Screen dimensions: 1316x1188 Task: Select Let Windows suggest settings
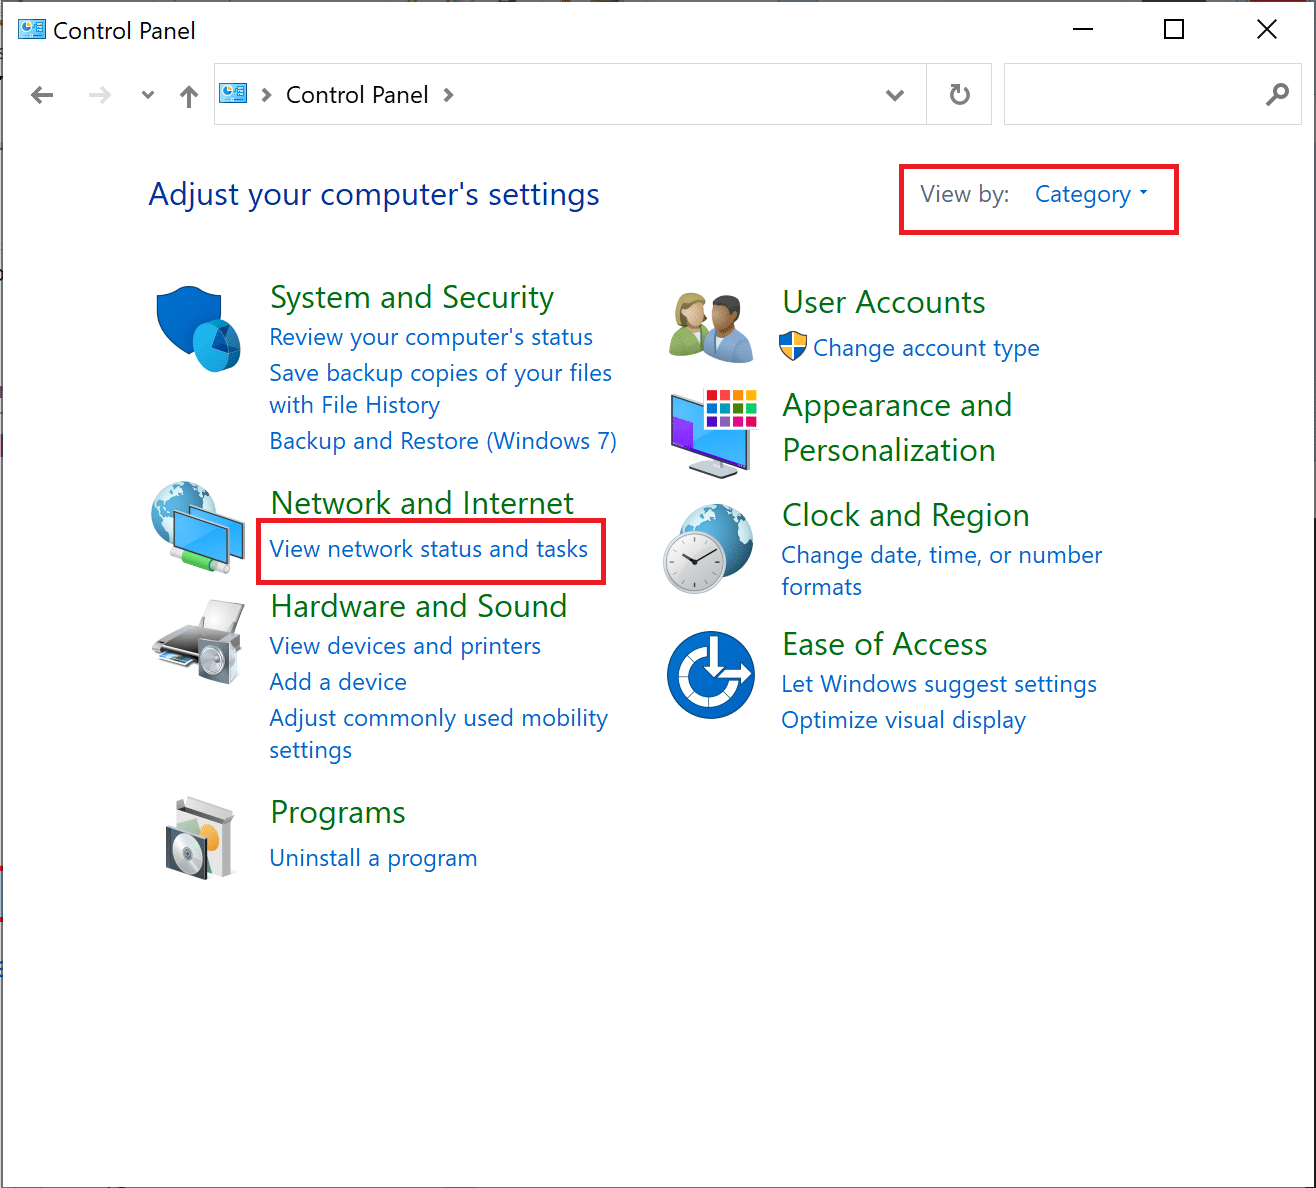tap(939, 684)
